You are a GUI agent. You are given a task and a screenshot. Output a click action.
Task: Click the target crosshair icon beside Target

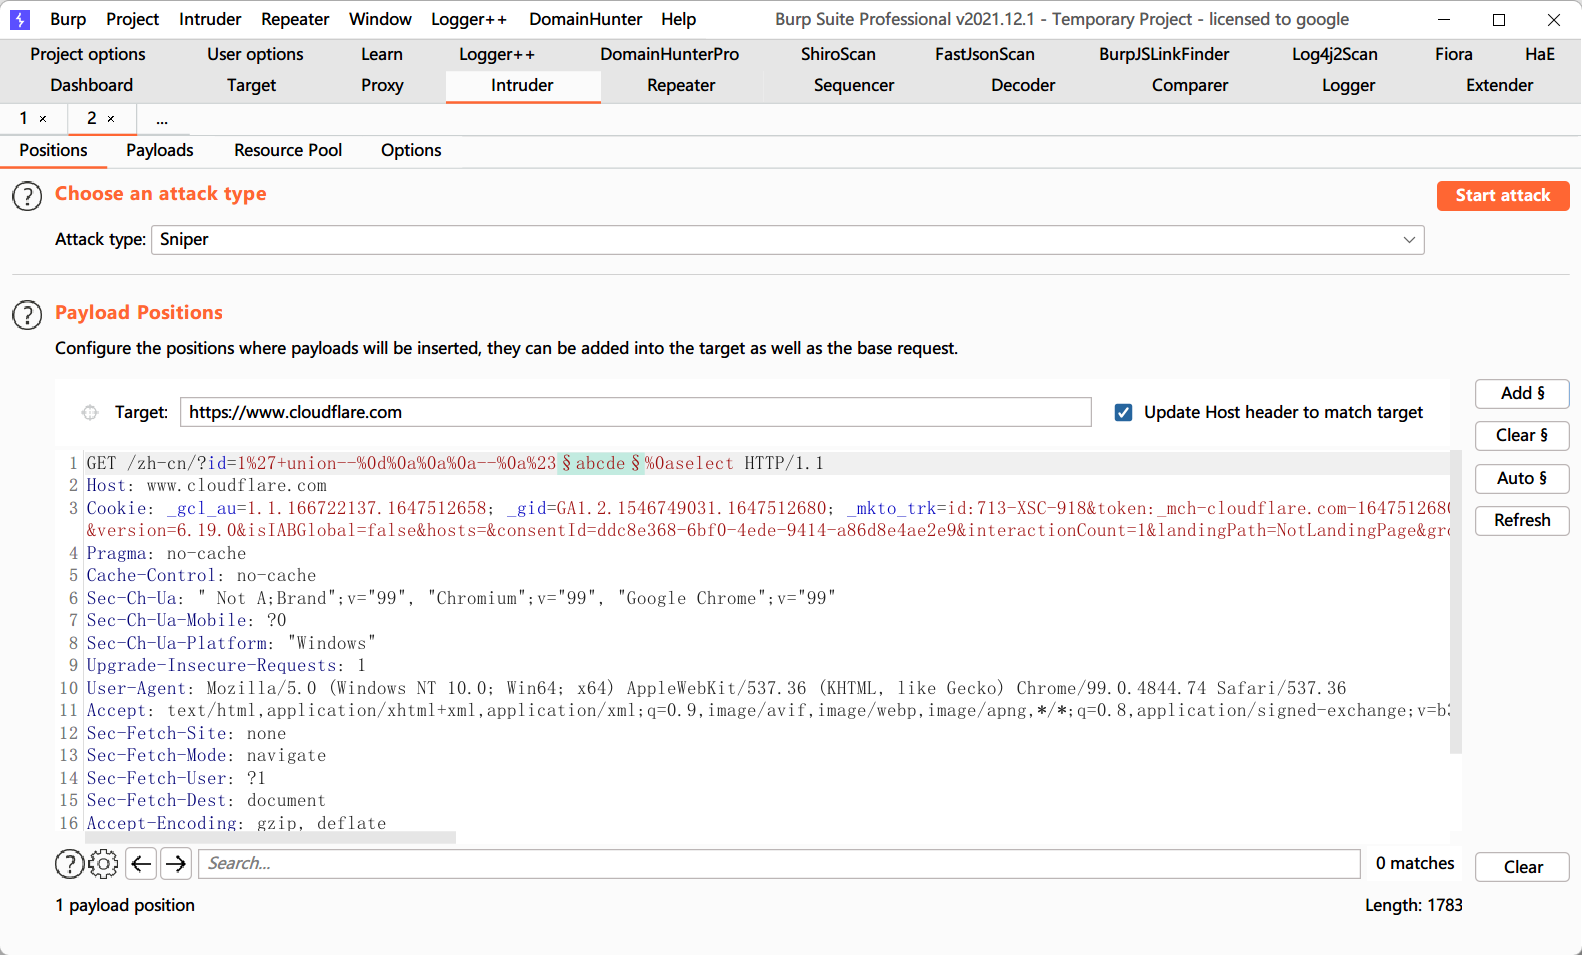[x=90, y=412]
